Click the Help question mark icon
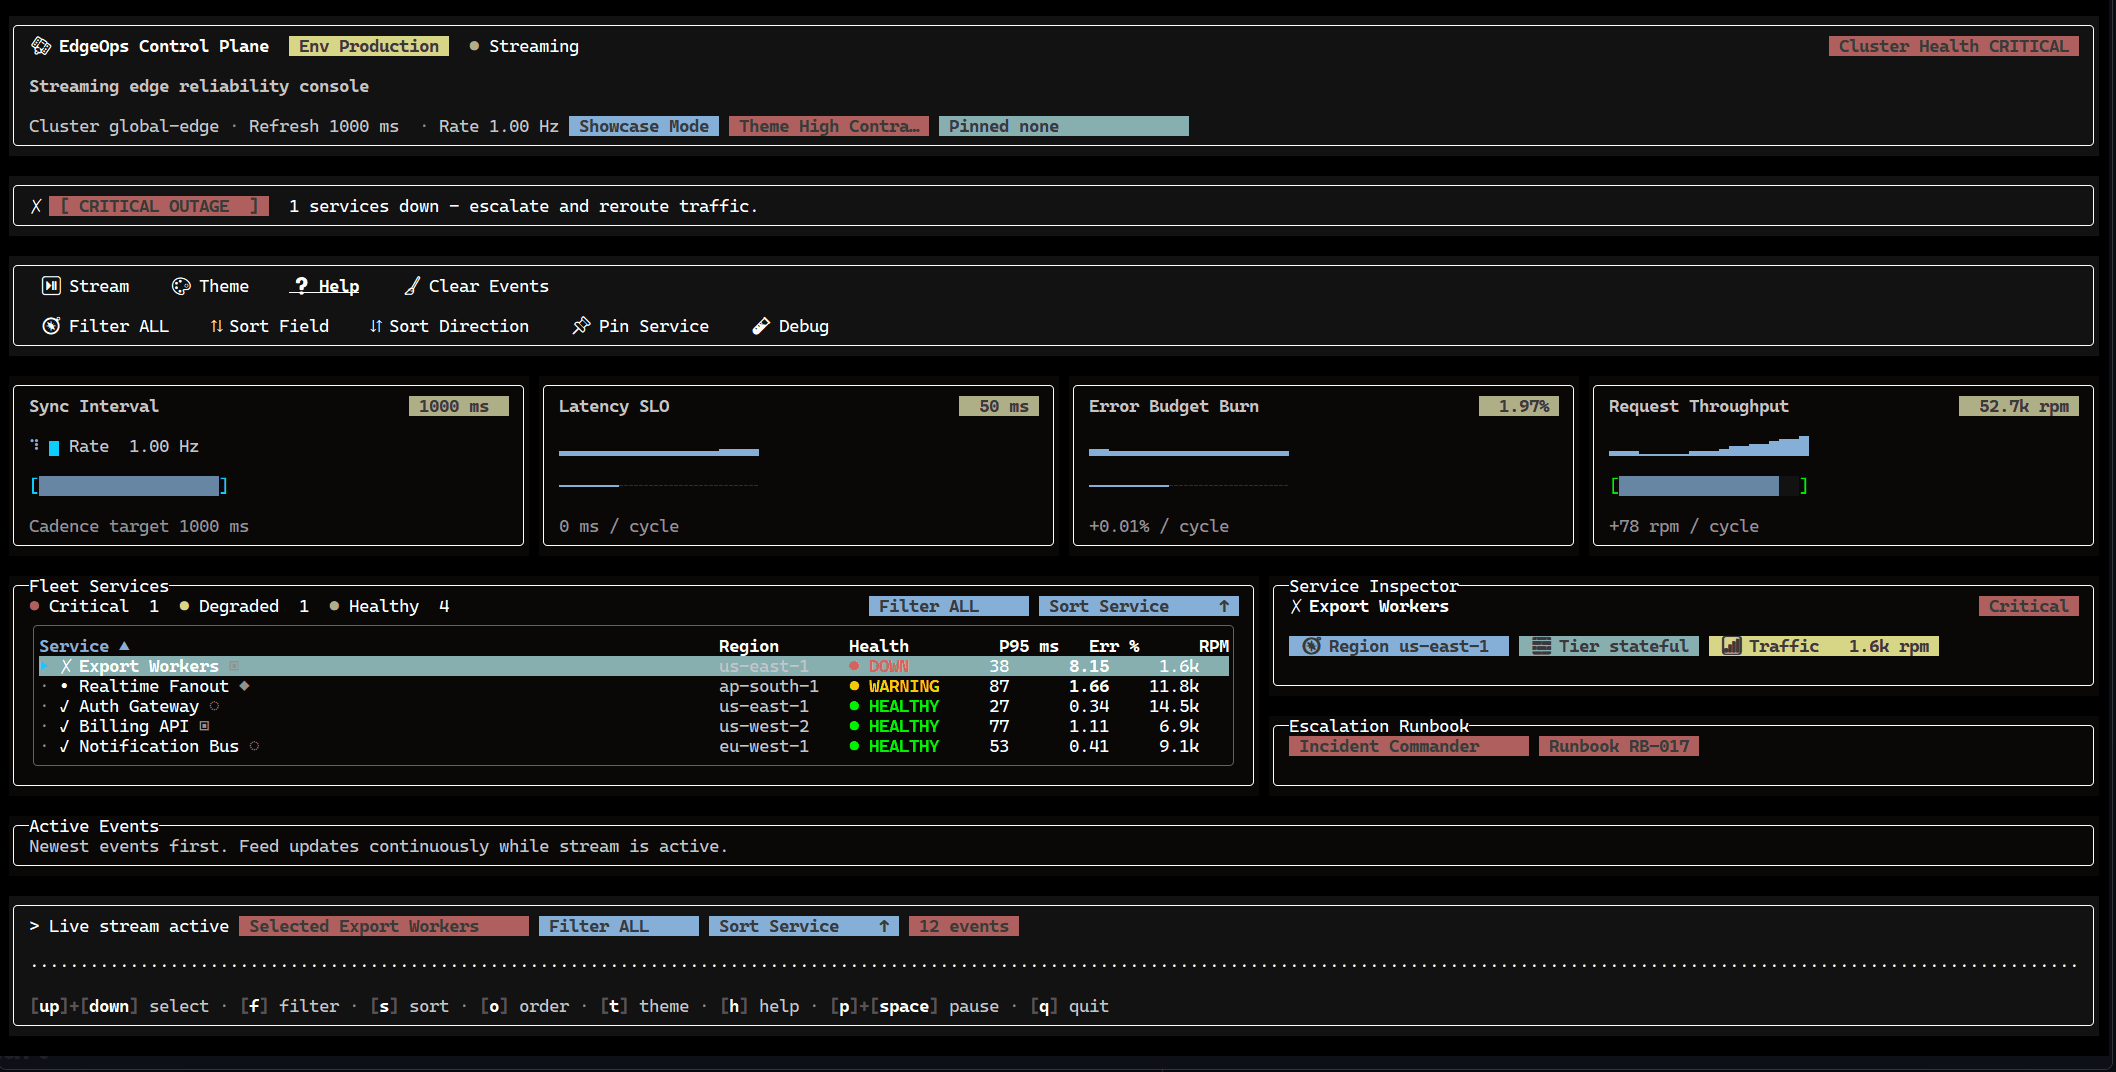 pos(301,286)
